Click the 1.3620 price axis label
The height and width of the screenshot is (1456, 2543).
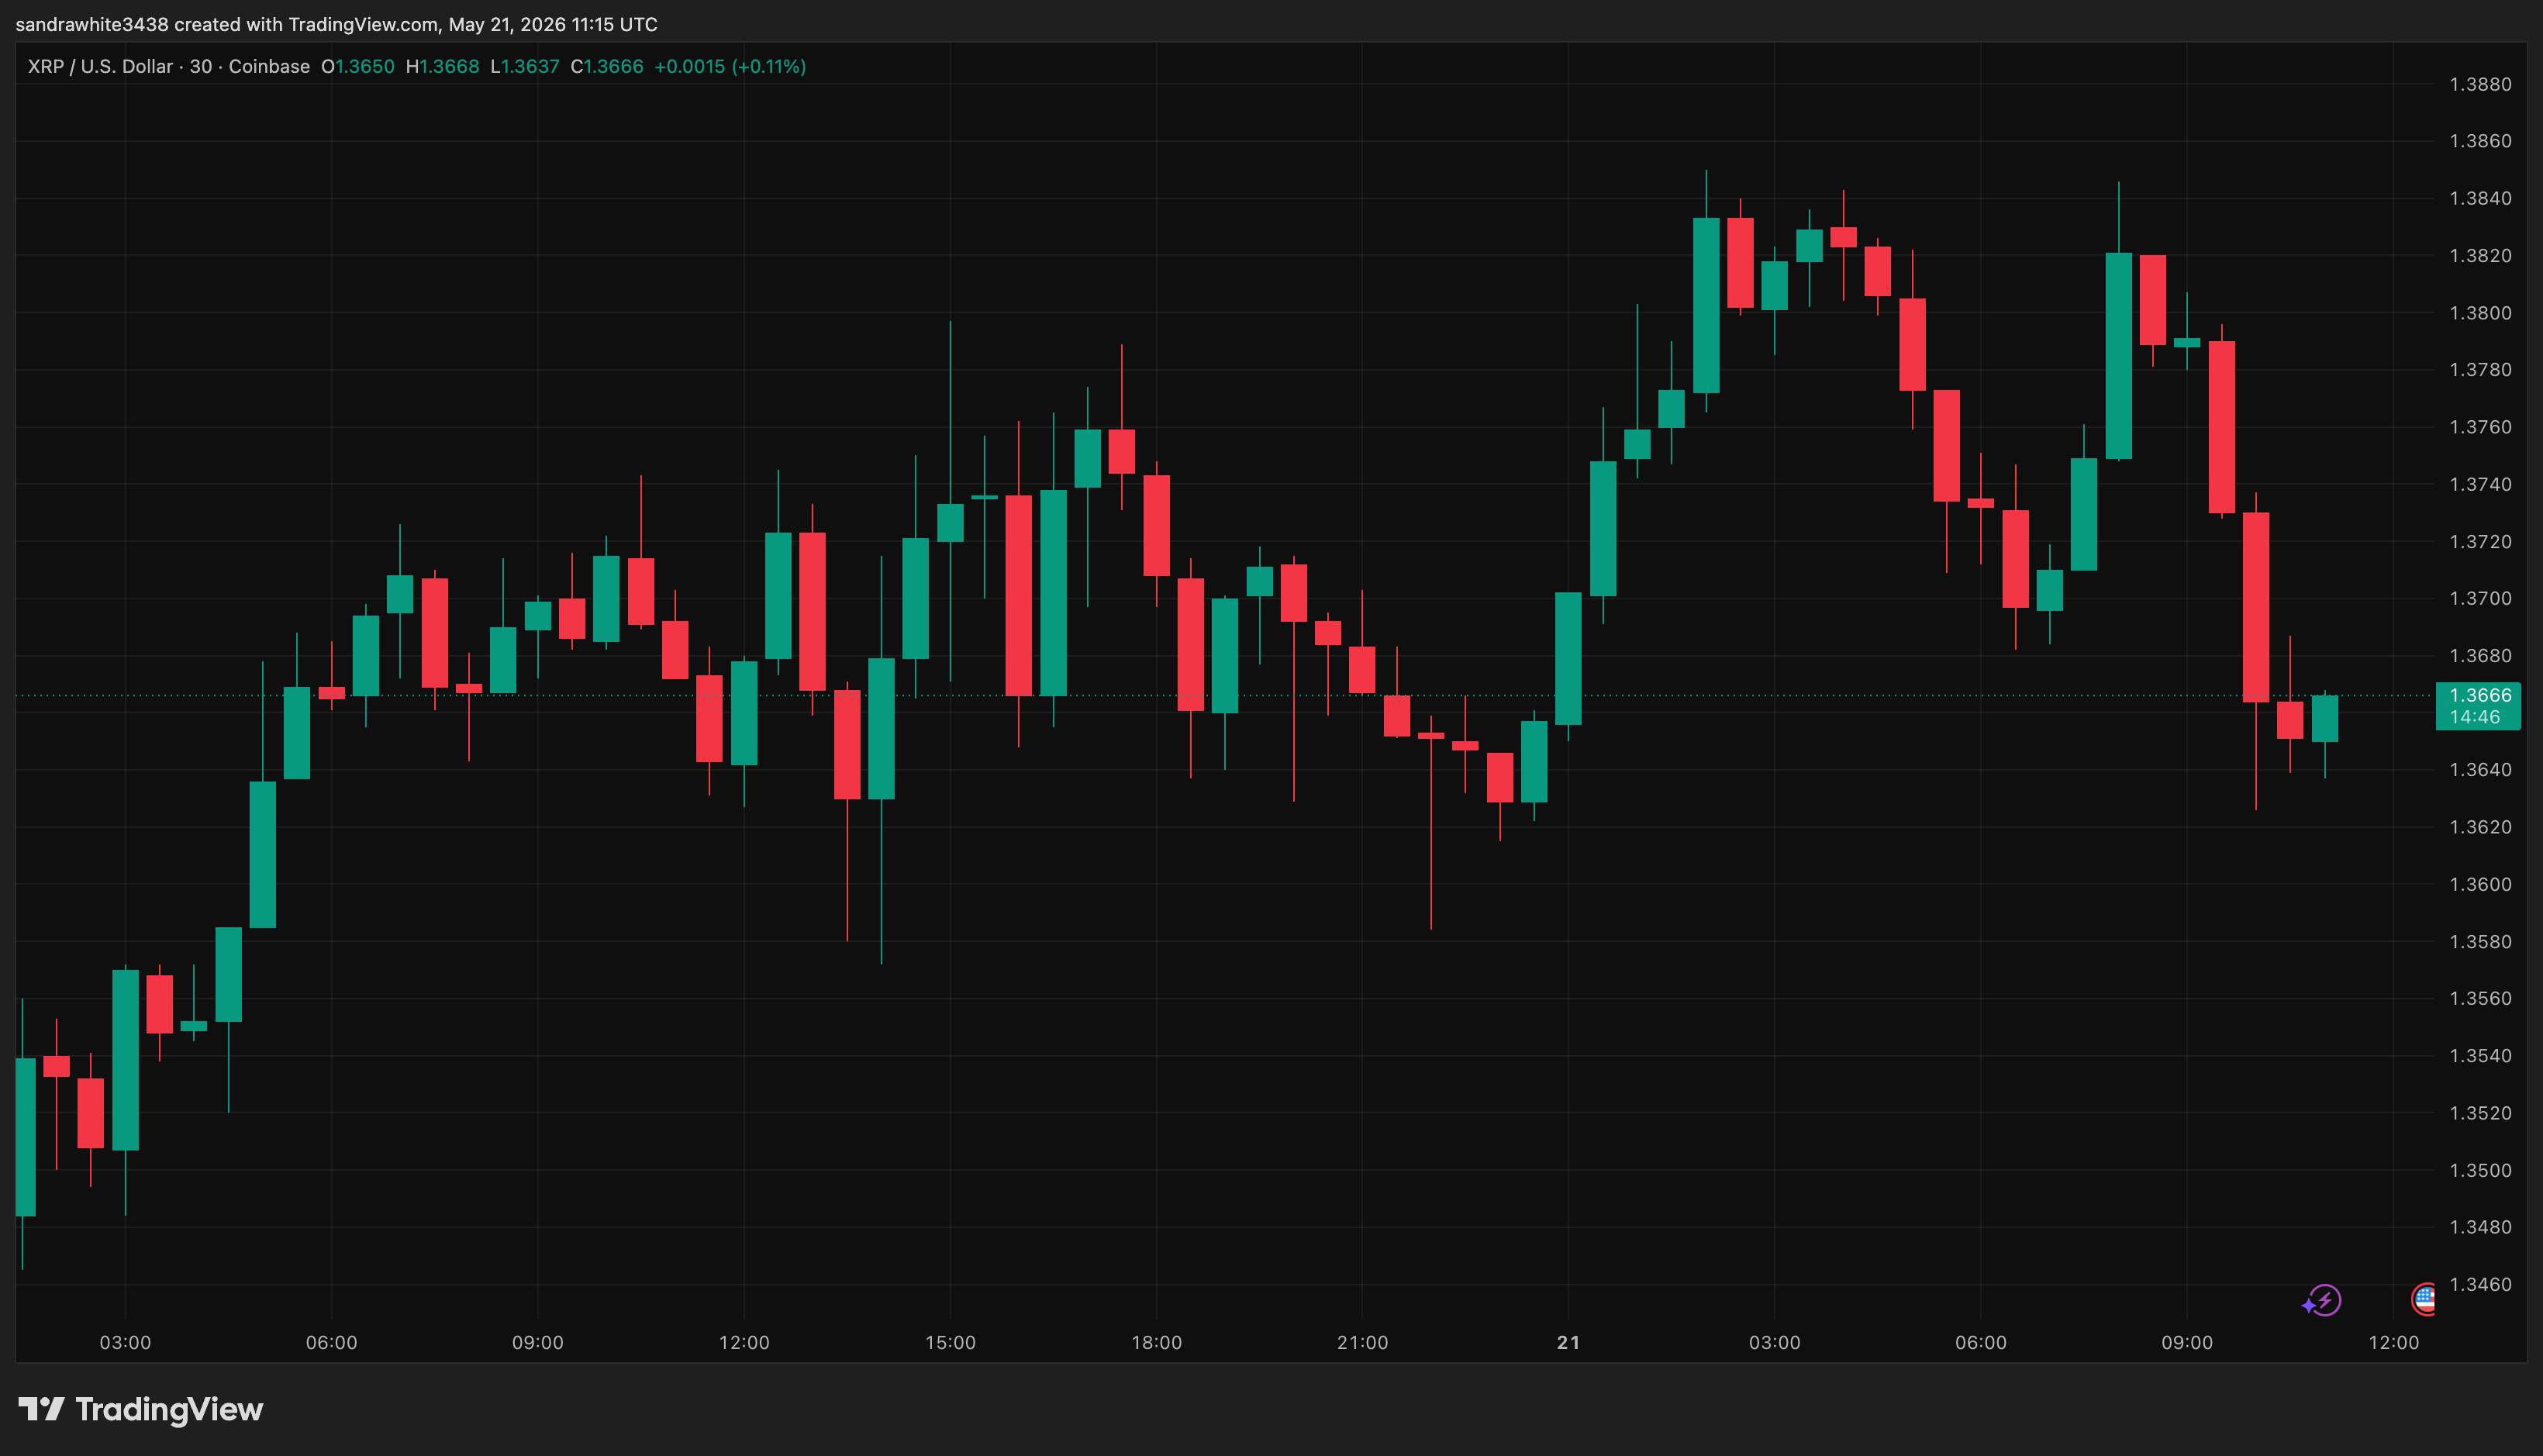pos(2480,827)
